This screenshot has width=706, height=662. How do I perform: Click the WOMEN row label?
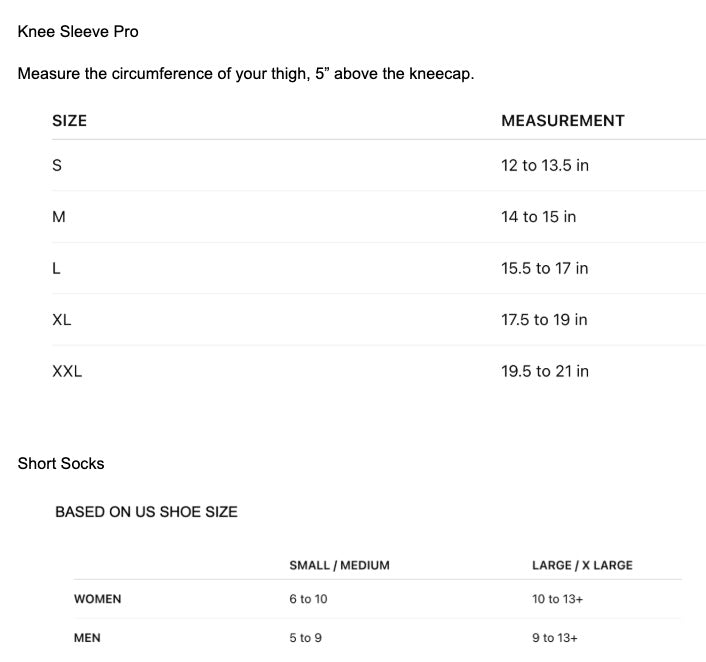97,600
